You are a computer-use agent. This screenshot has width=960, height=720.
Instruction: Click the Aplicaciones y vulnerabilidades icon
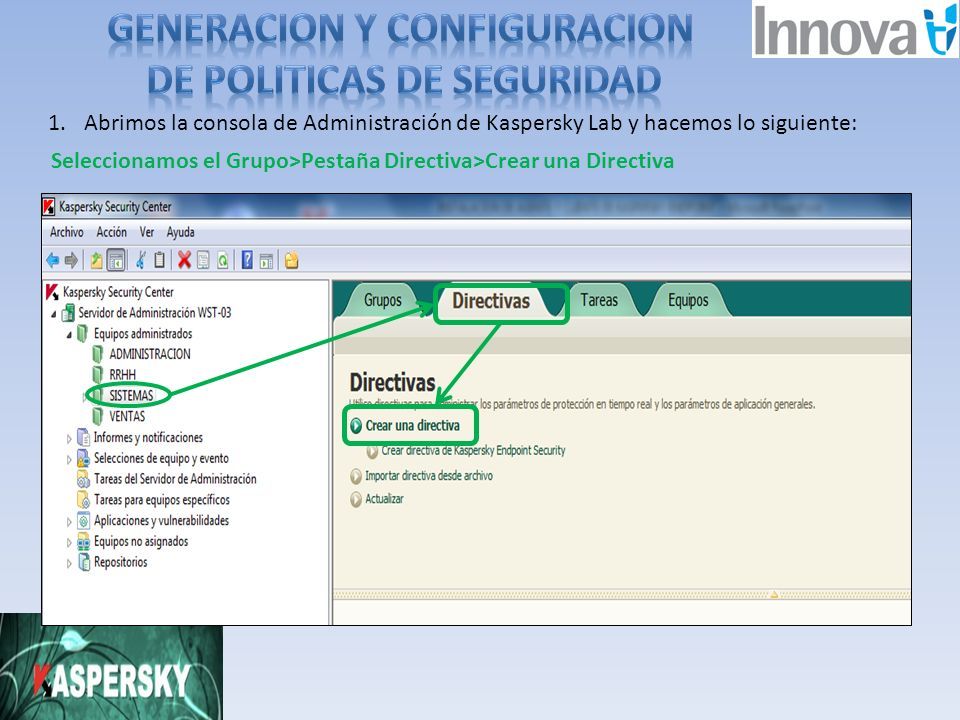click(x=83, y=520)
